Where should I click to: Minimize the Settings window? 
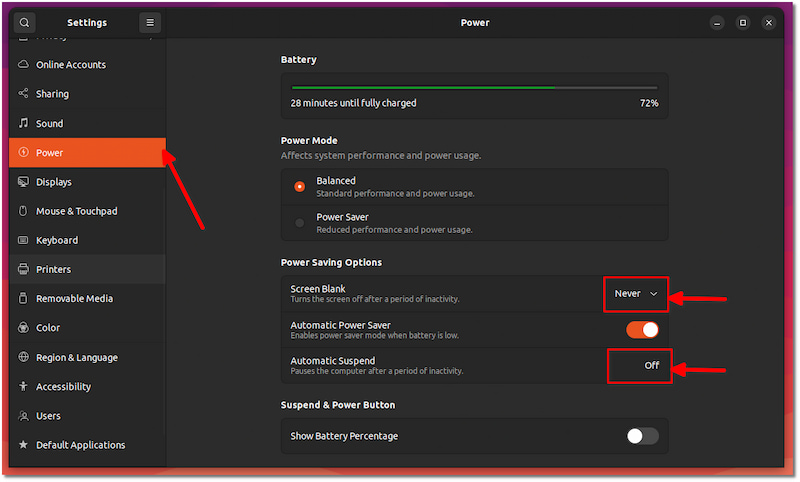pos(717,22)
